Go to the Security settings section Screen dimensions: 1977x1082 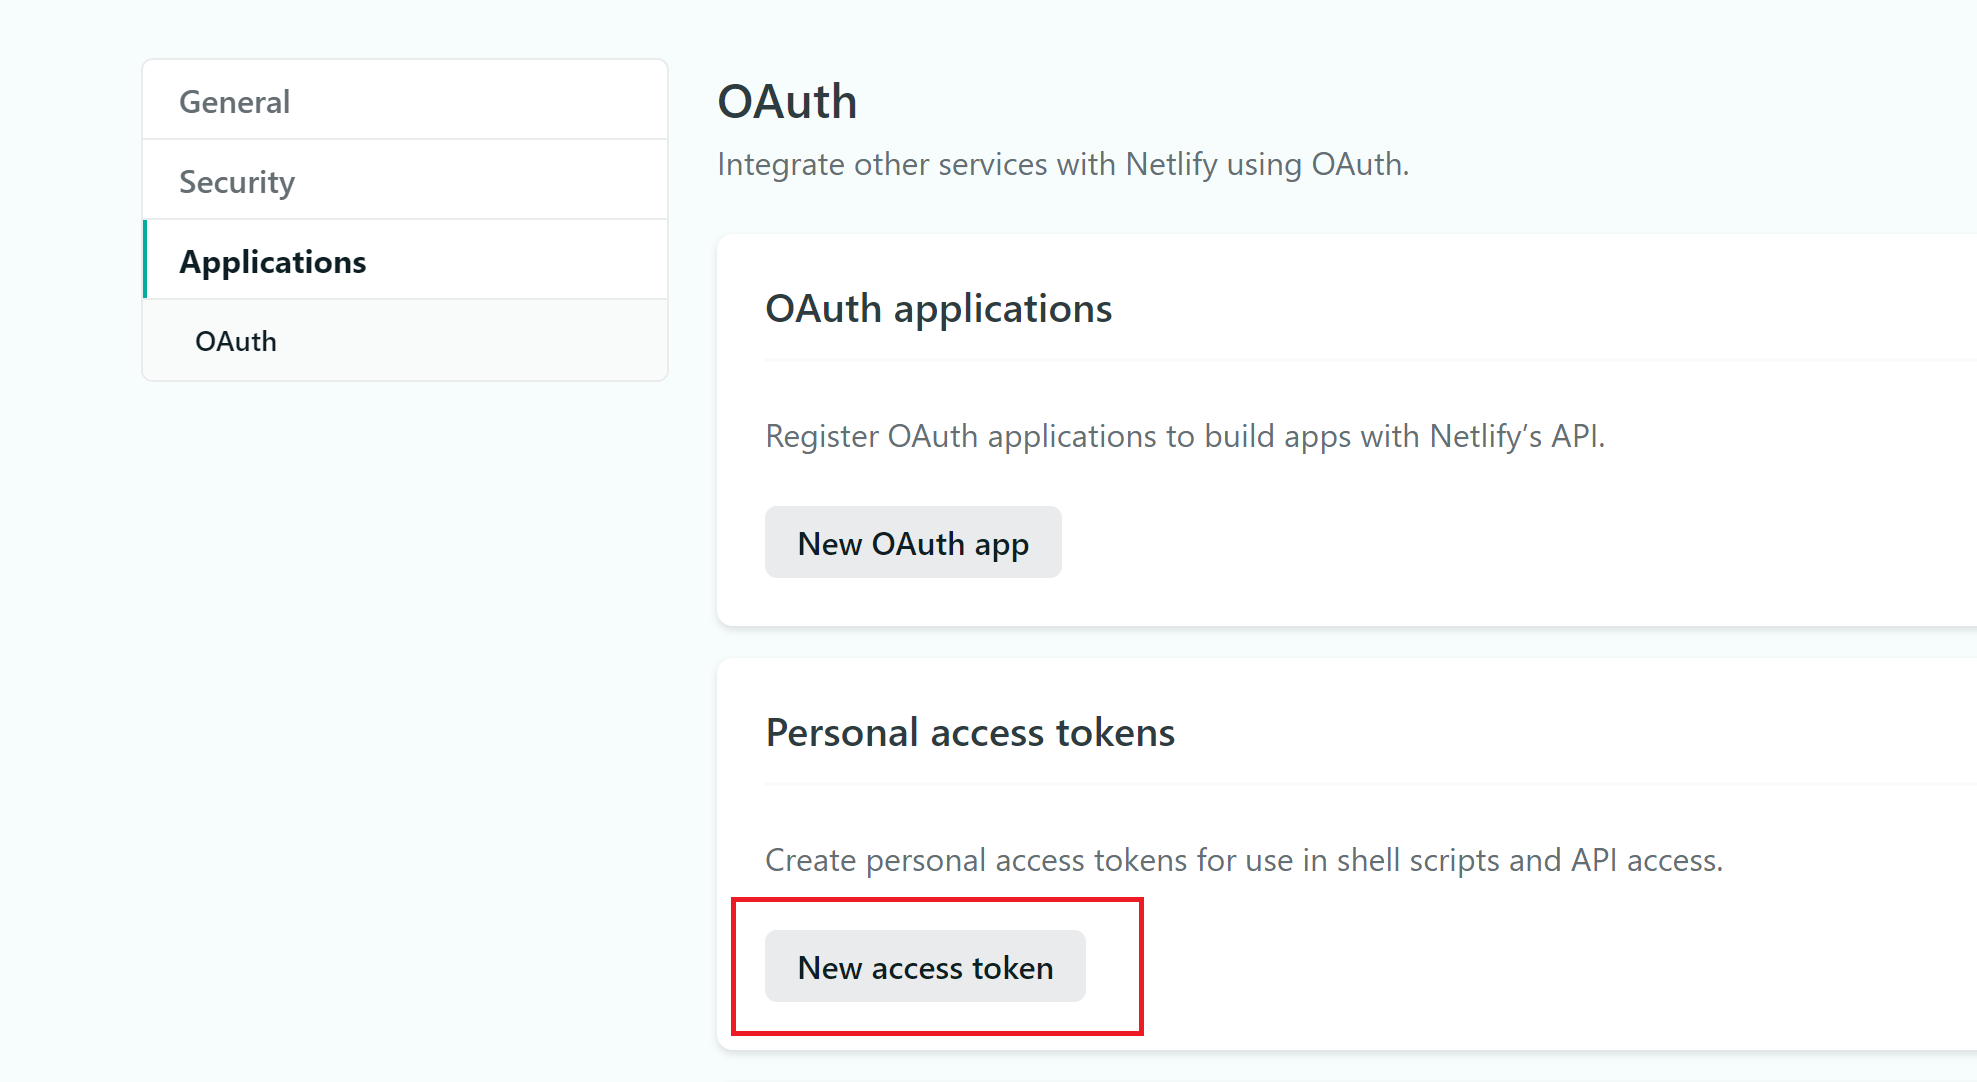point(237,182)
